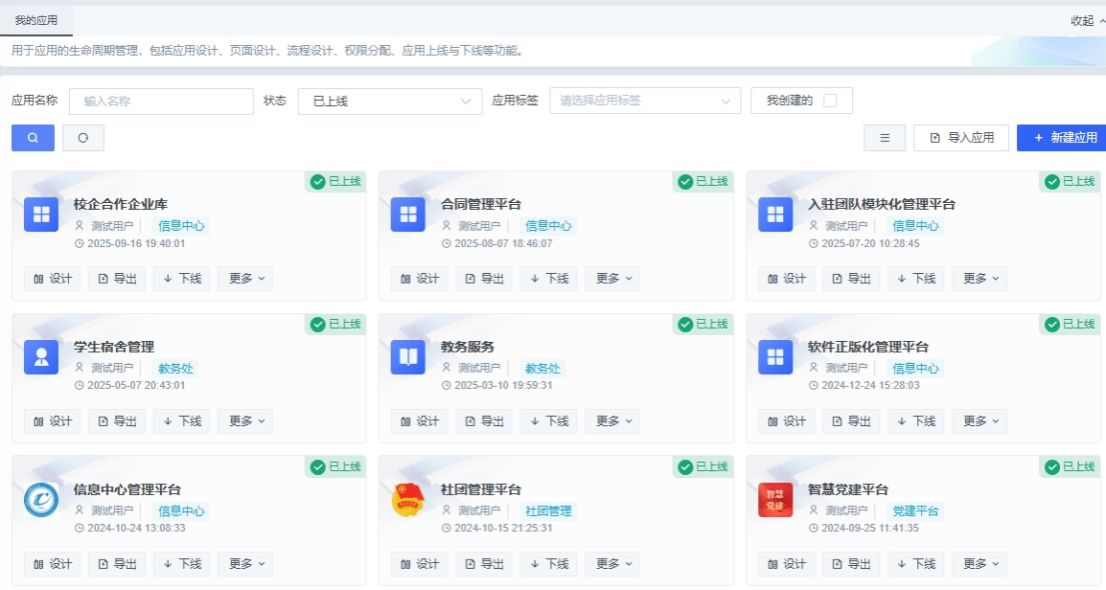Viewport: 1106px width, 590px height.
Task: Open the 智慧党建平台 red icon
Action: pos(775,500)
